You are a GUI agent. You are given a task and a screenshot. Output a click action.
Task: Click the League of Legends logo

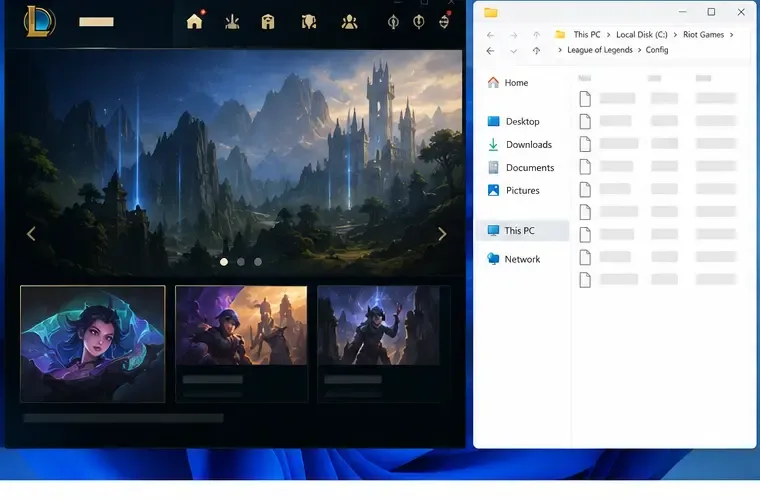tap(39, 21)
